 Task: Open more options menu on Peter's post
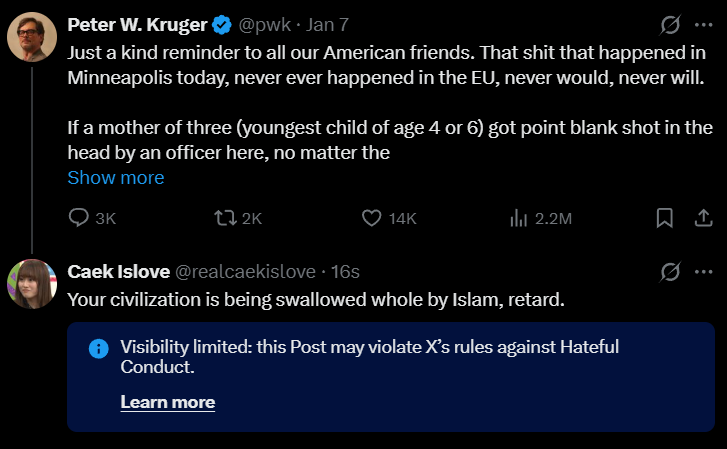click(x=704, y=24)
